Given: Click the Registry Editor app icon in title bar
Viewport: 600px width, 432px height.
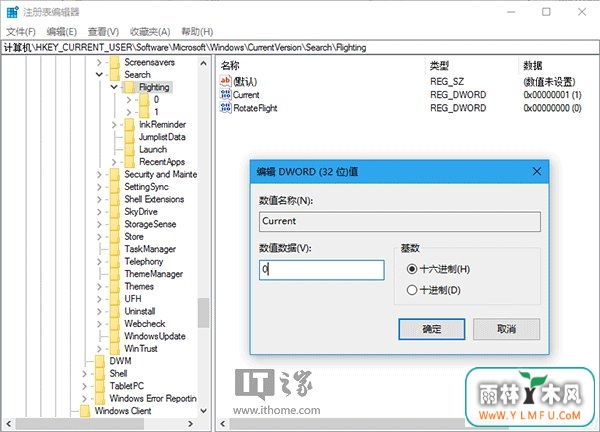Looking at the screenshot, I should (x=12, y=12).
